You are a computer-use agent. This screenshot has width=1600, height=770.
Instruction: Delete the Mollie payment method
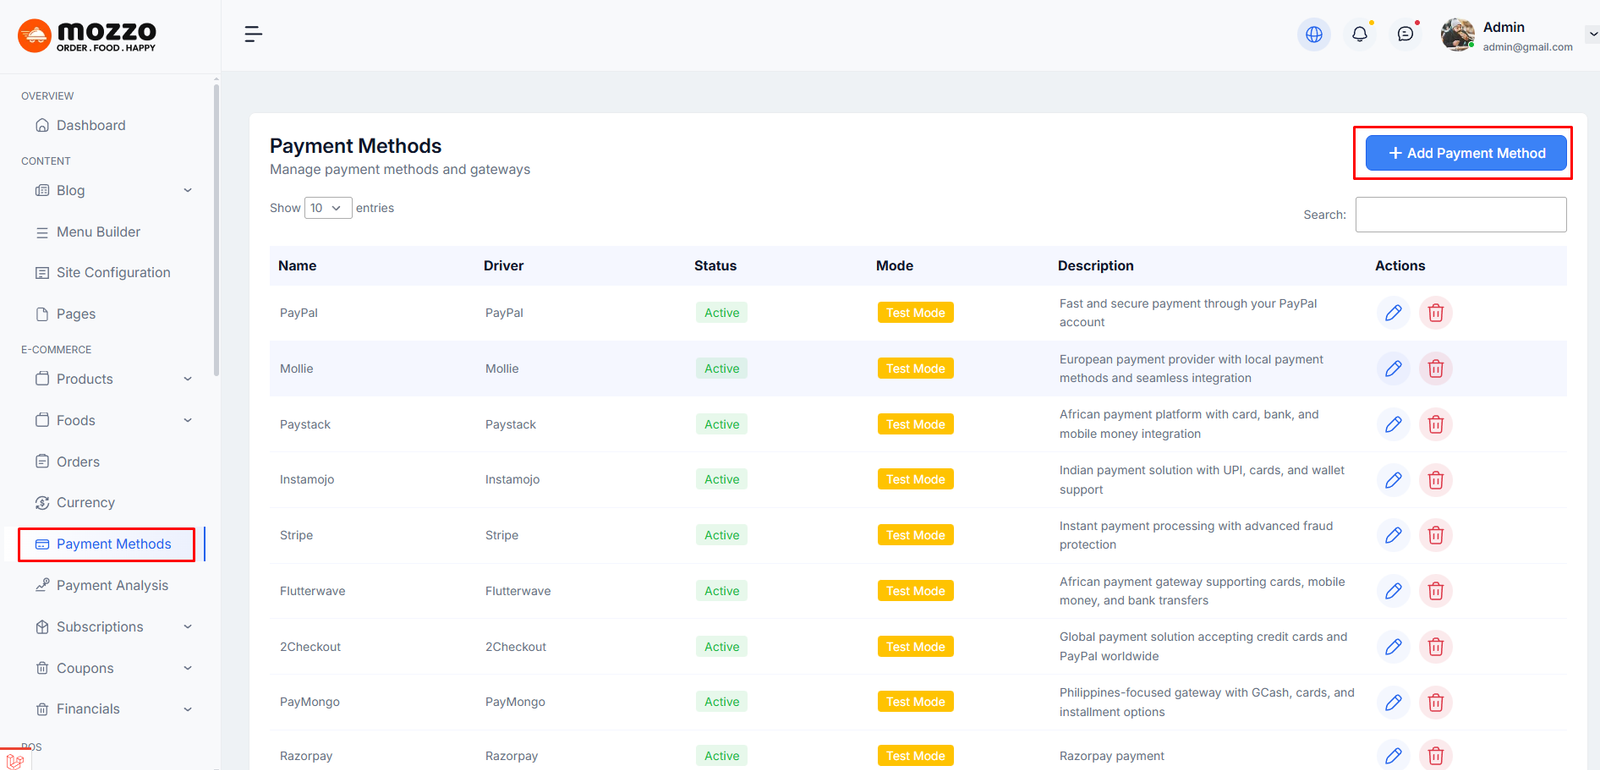tap(1435, 369)
